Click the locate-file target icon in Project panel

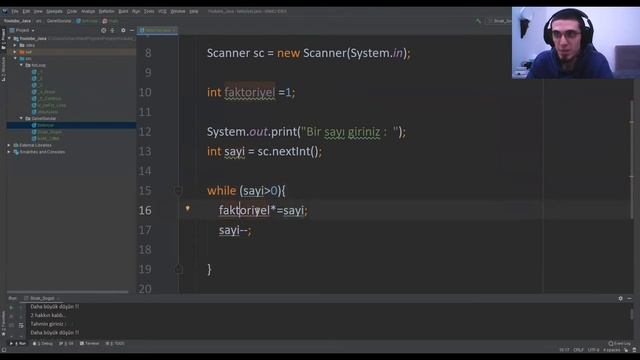[104, 30]
